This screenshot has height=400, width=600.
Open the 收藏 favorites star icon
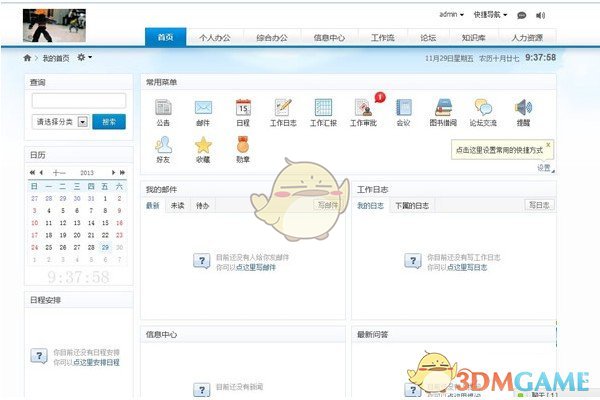tap(203, 145)
